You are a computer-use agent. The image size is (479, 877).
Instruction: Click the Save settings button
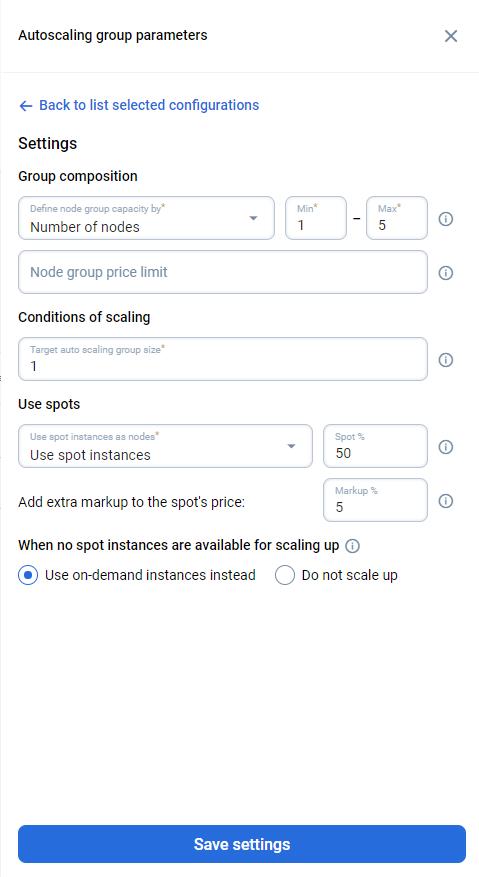coord(242,844)
